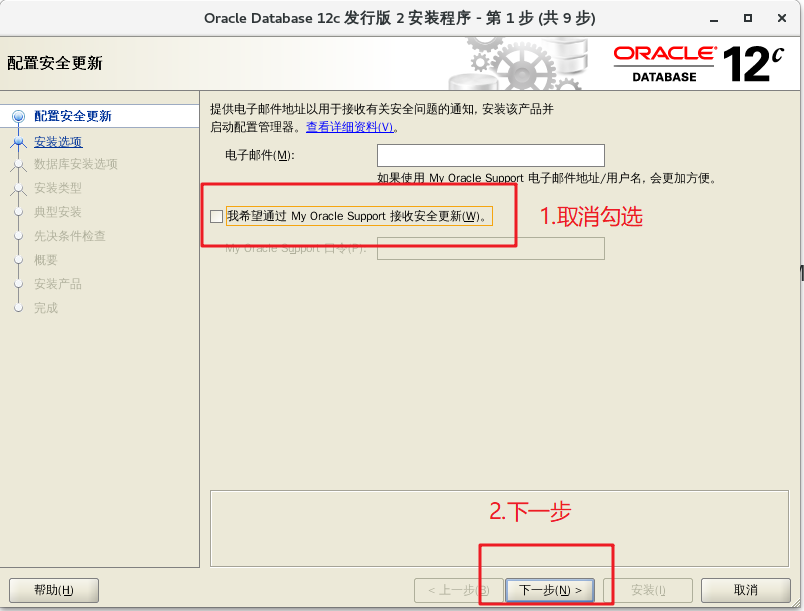Click the 先决条件检查 step text

(x=70, y=236)
